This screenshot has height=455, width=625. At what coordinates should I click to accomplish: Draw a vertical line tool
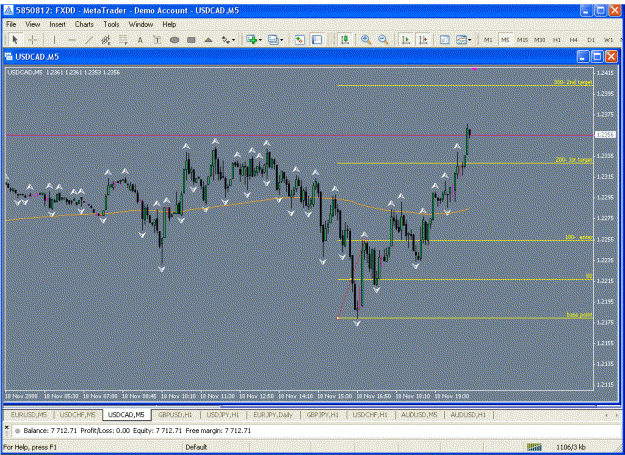[x=54, y=39]
